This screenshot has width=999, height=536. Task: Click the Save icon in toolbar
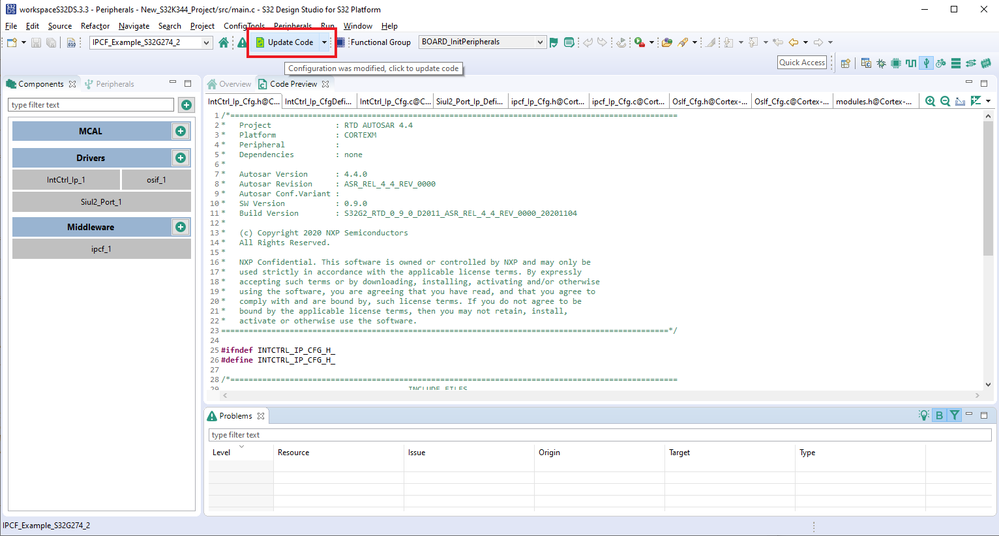36,43
